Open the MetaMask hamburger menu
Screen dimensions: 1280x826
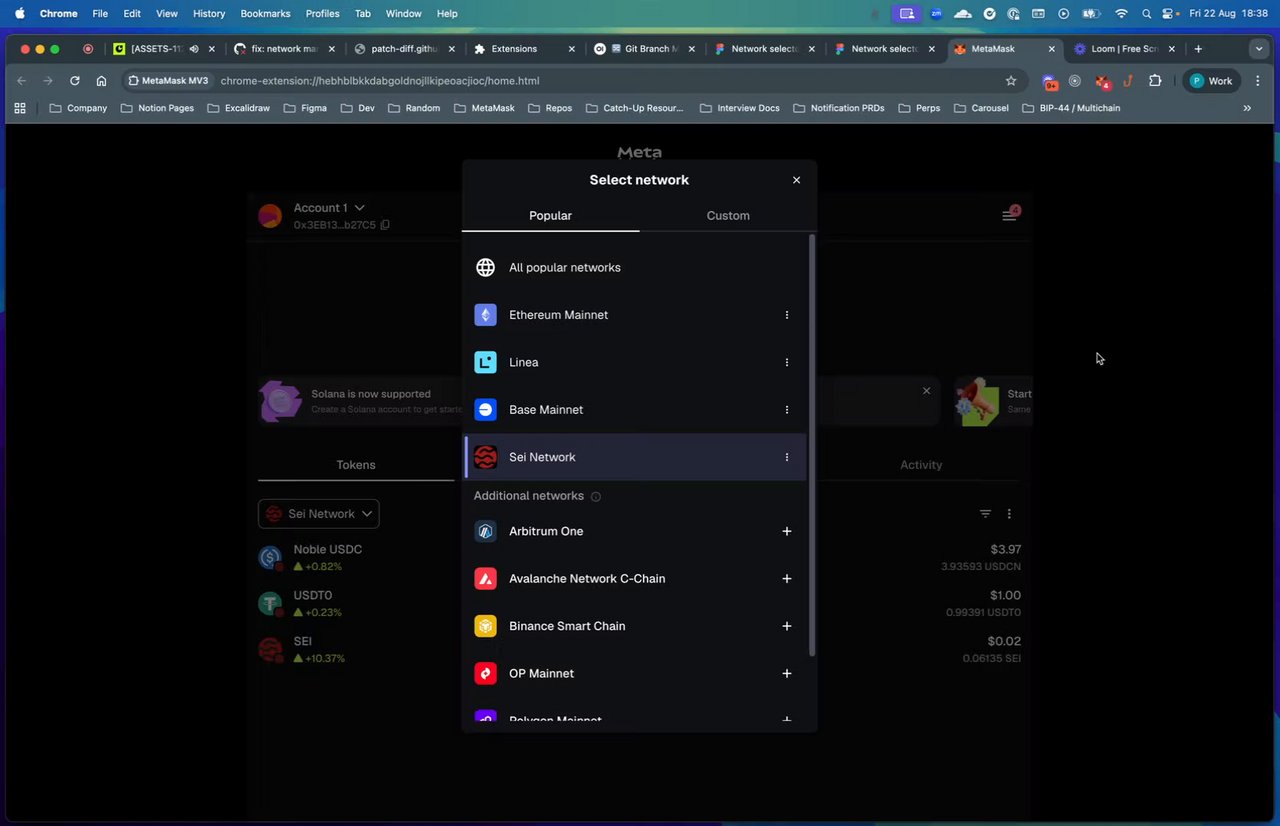pos(1010,215)
